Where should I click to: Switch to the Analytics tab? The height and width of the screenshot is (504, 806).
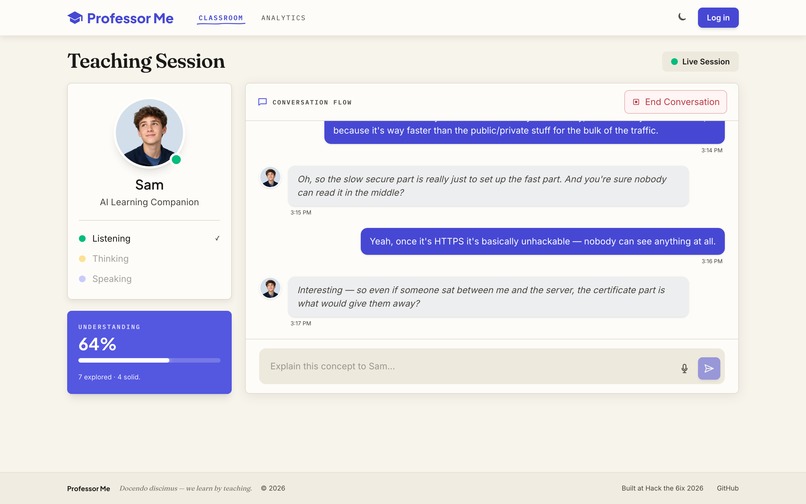283,18
